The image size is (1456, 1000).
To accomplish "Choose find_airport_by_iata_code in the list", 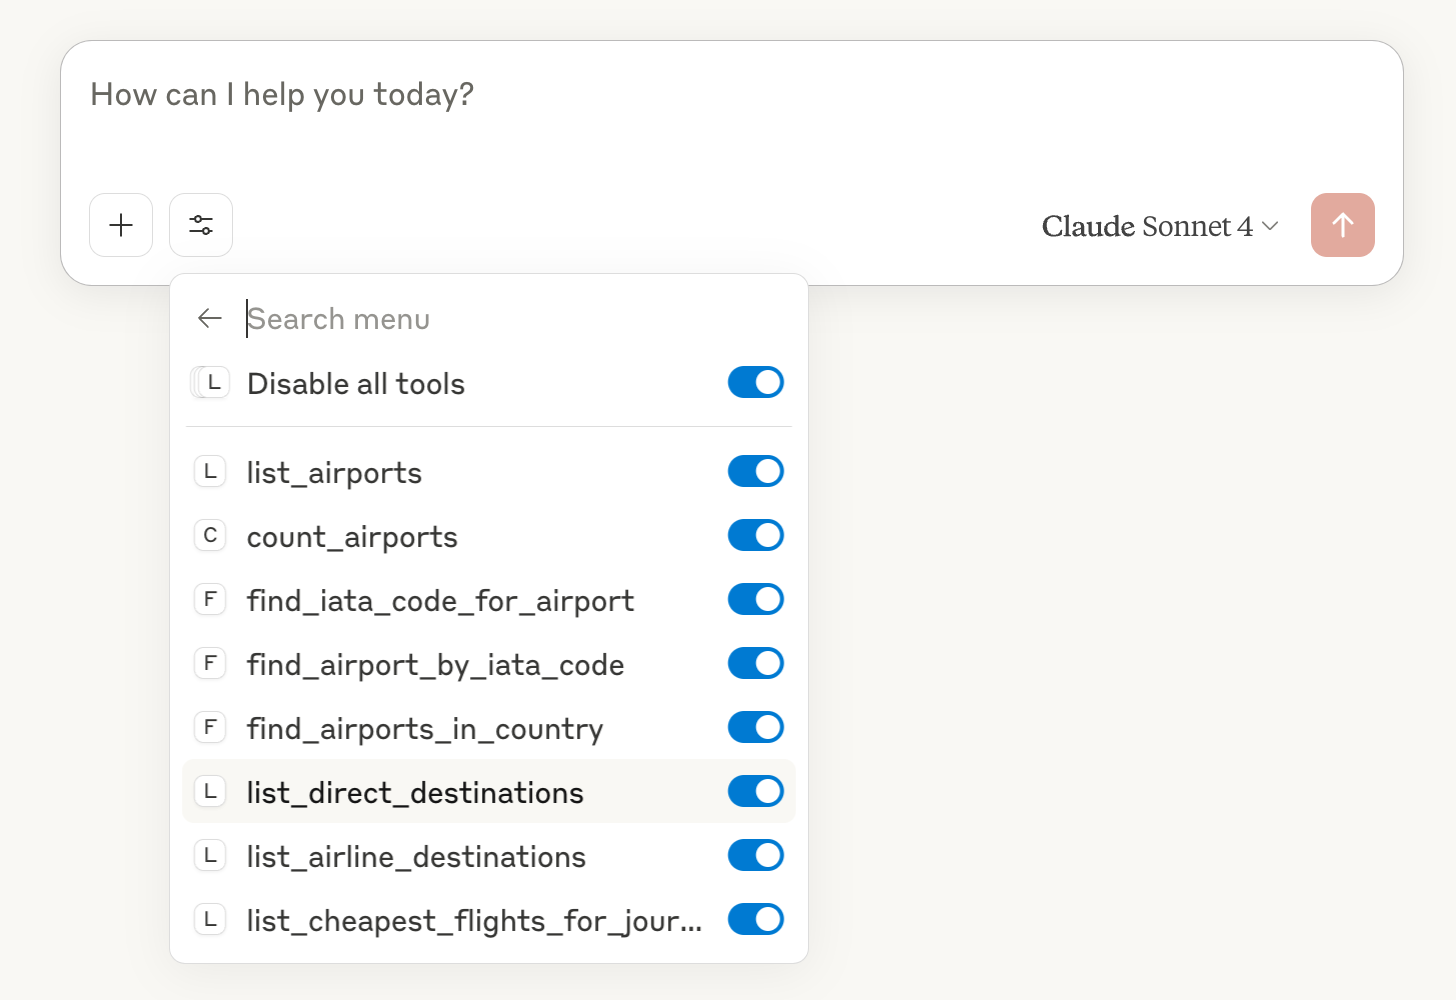I will click(x=435, y=664).
